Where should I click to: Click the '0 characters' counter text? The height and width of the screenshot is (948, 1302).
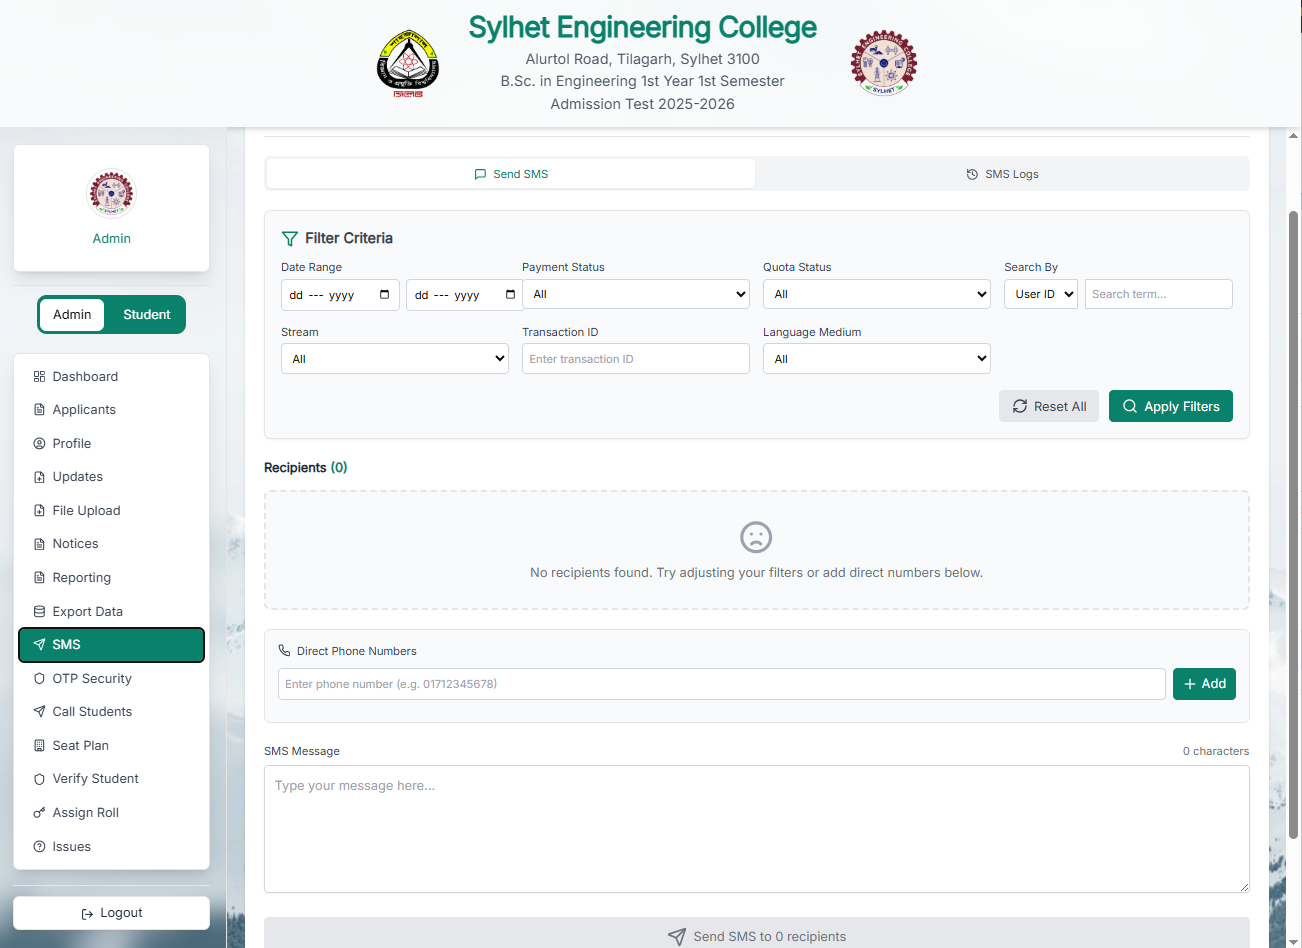[x=1215, y=751]
